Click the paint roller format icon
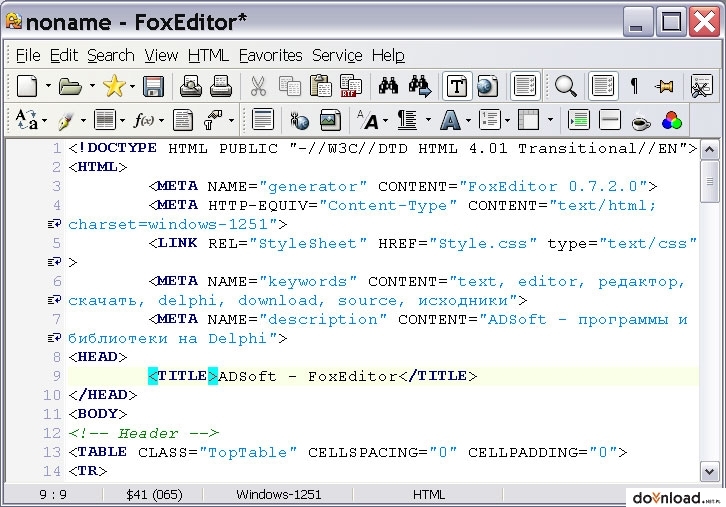Image resolution: width=726 pixels, height=507 pixels. [213, 120]
